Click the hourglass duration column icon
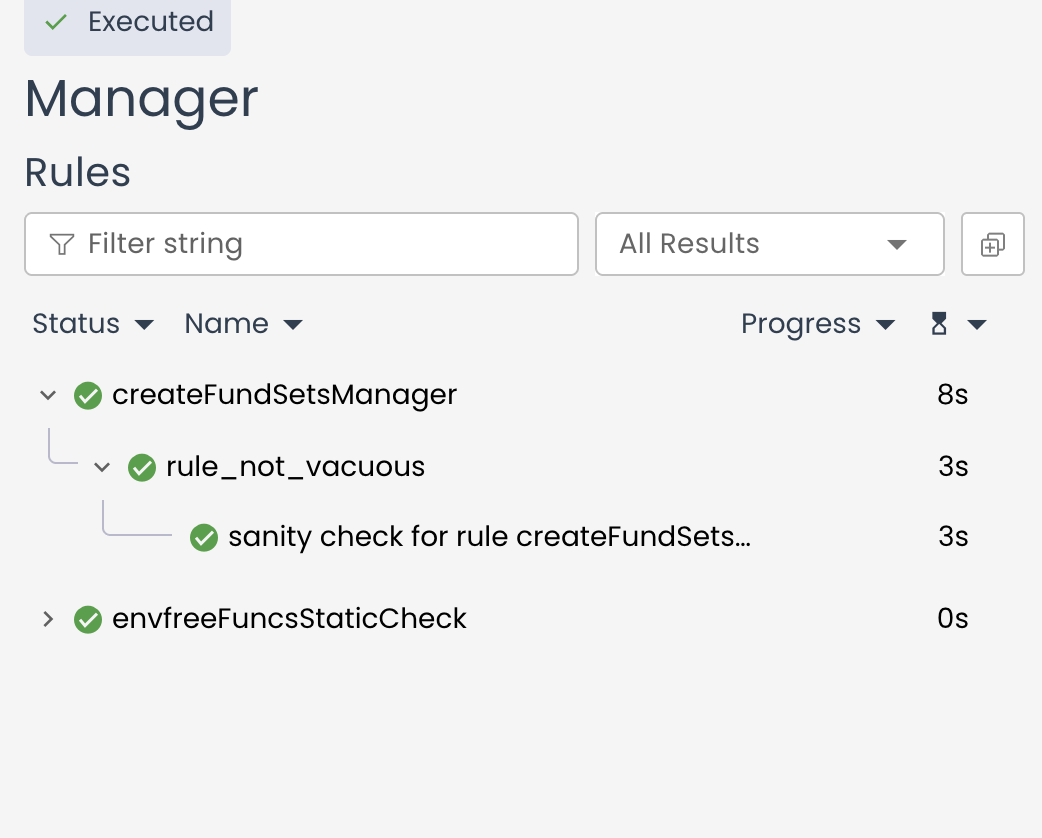Screen dimensions: 1042x838 click(x=938, y=324)
